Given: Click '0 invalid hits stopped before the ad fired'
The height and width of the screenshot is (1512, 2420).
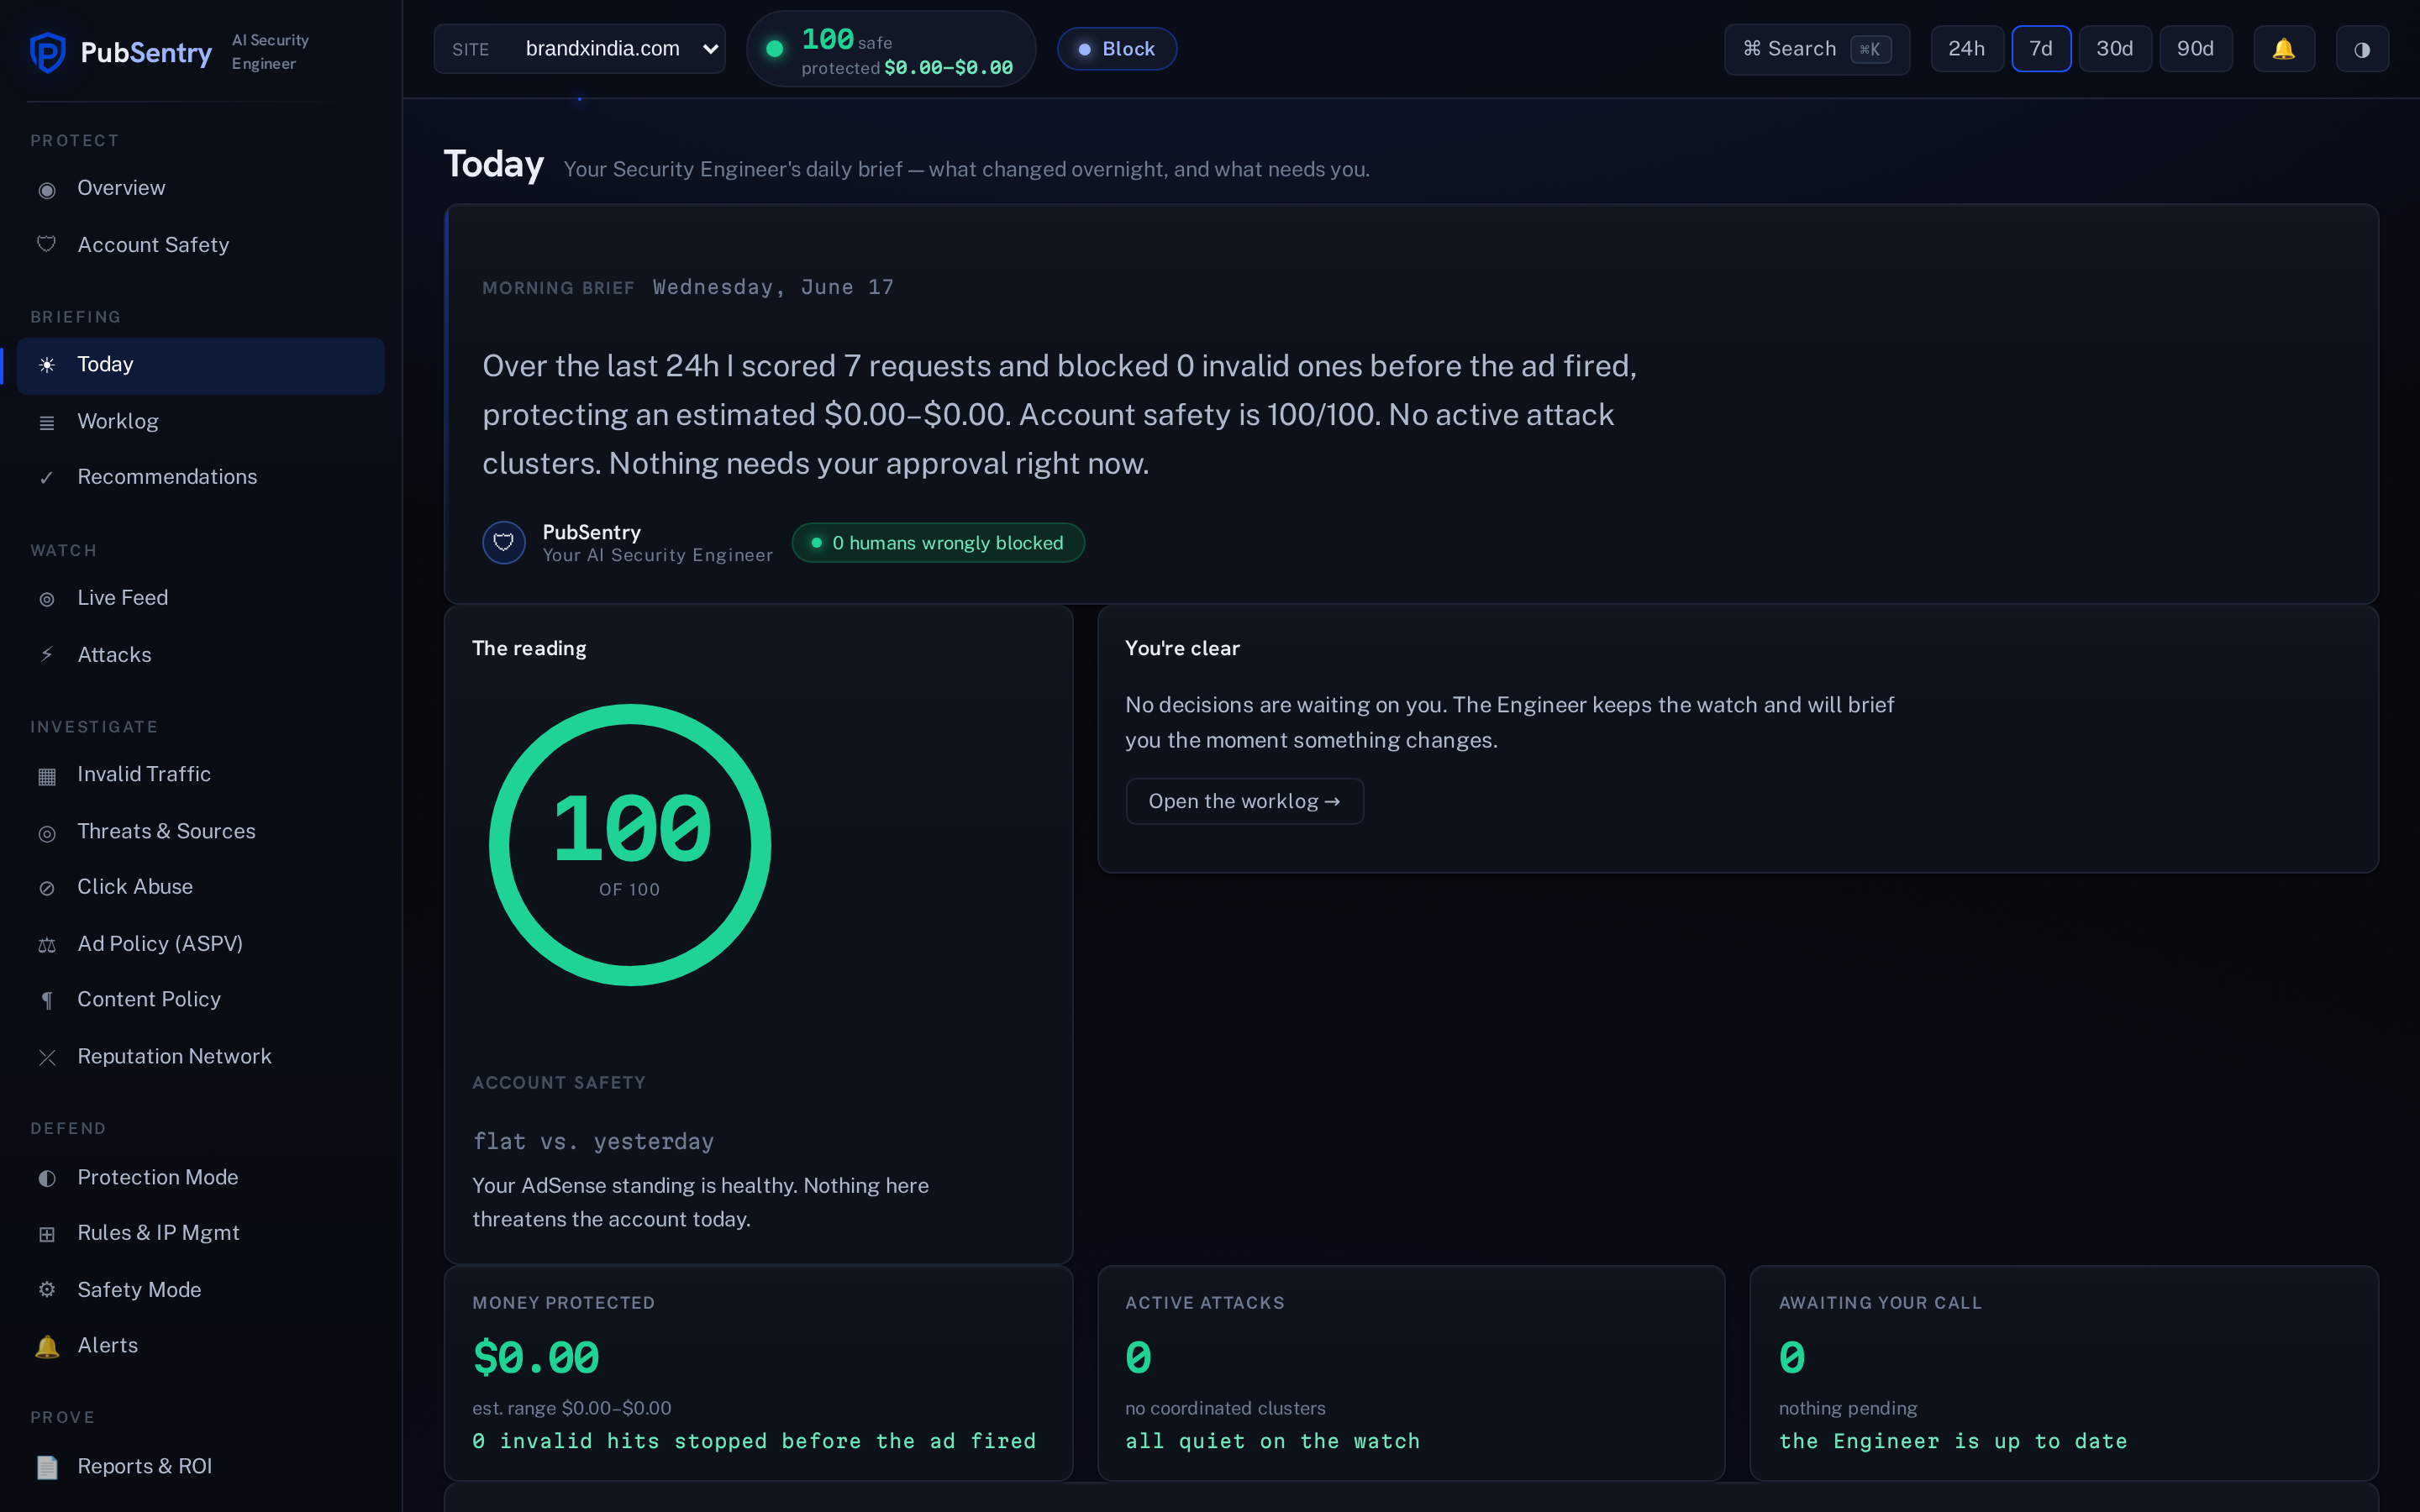Looking at the screenshot, I should point(754,1441).
